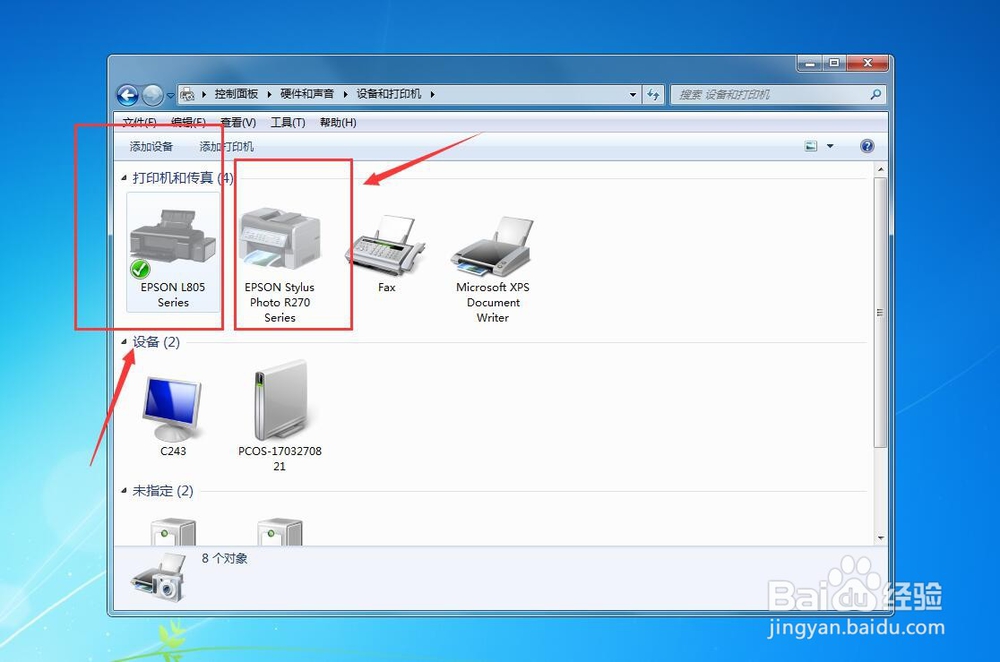
Task: Open address bar history dropdown arrow
Action: [x=633, y=94]
